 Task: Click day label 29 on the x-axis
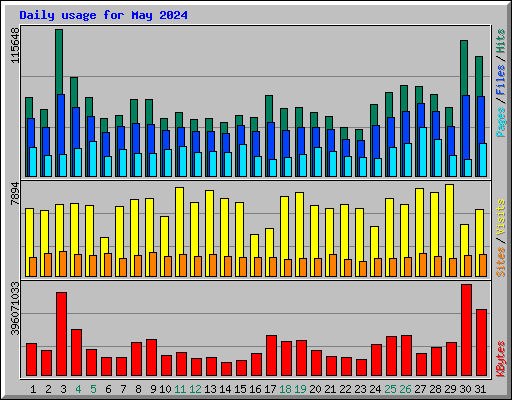[x=450, y=389]
